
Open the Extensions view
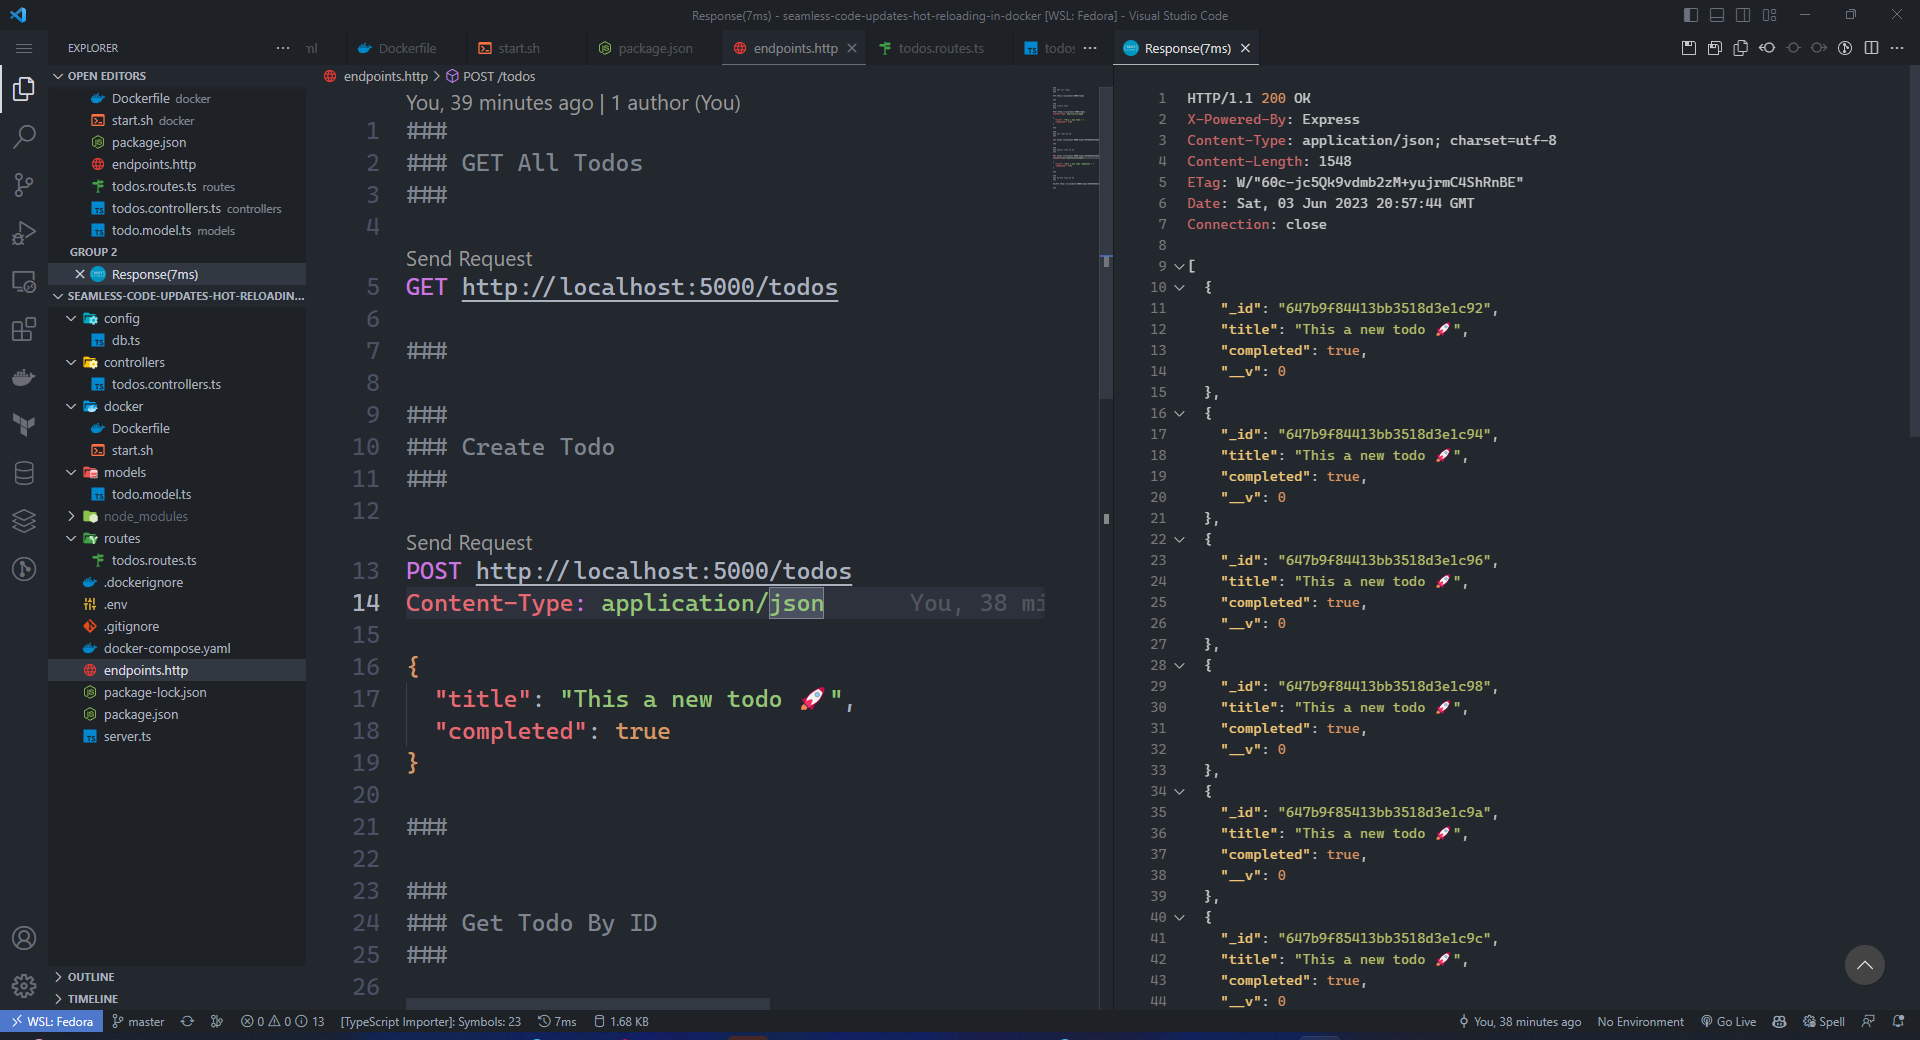24,330
